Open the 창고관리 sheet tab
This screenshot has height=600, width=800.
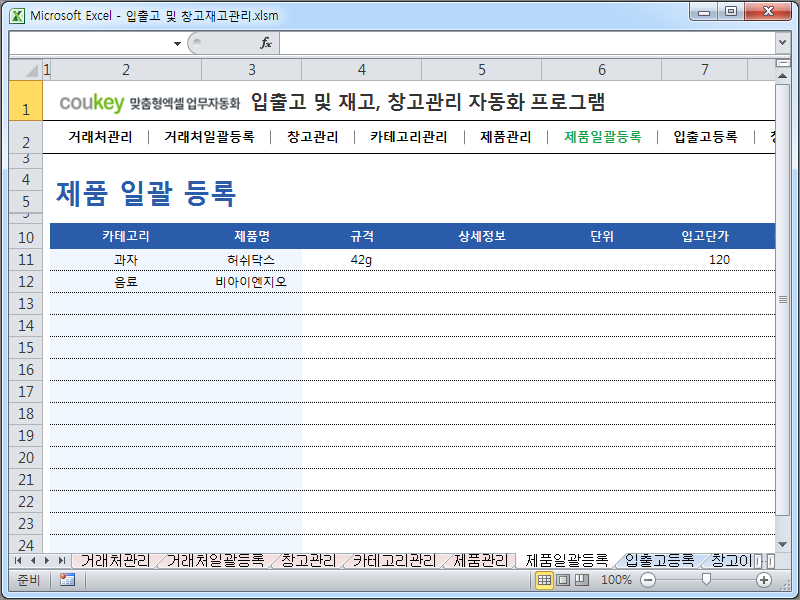pos(309,561)
